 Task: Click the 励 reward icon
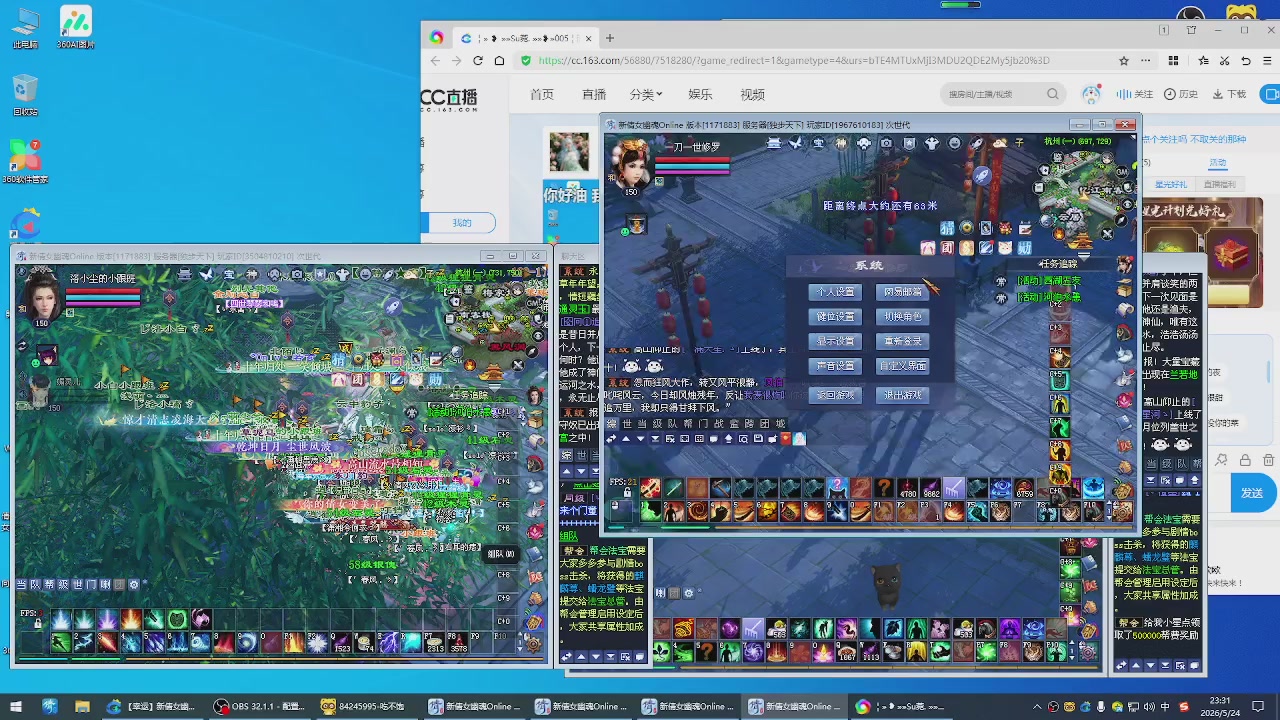click(x=1024, y=248)
